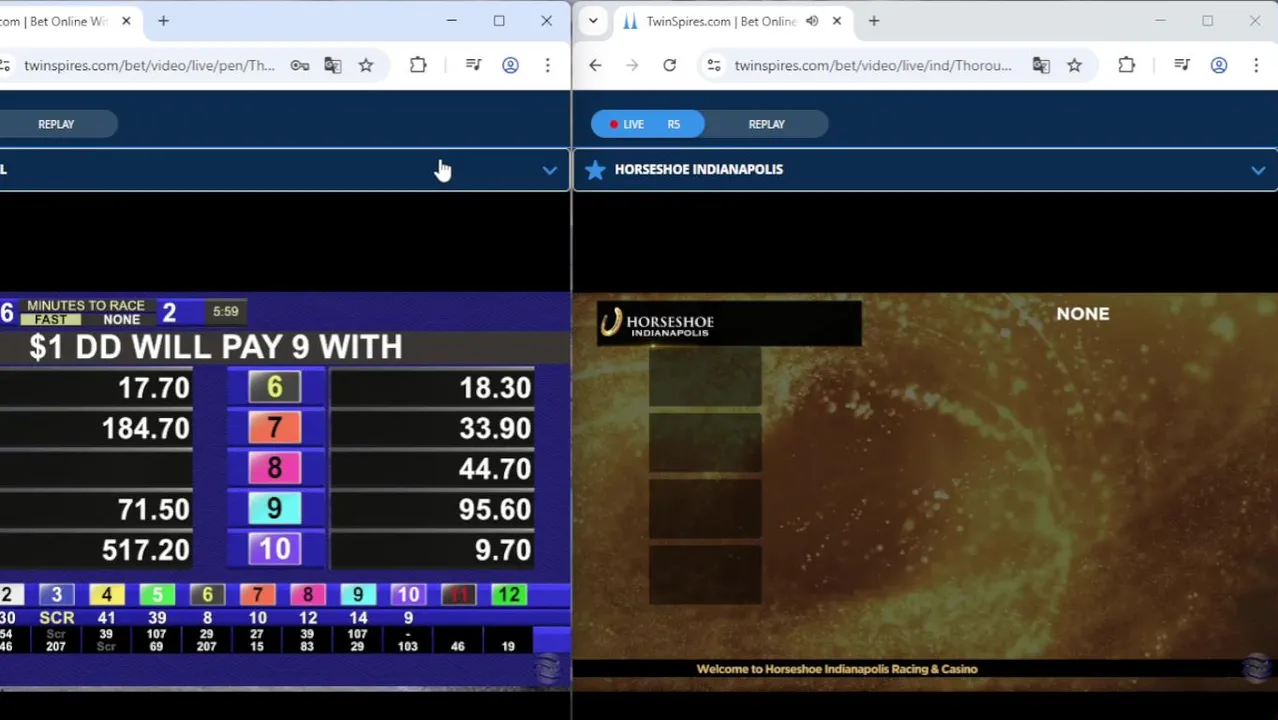Screen dimensions: 1278x720
Task: Select TwinSpires tab in right browser window
Action: tap(721, 21)
